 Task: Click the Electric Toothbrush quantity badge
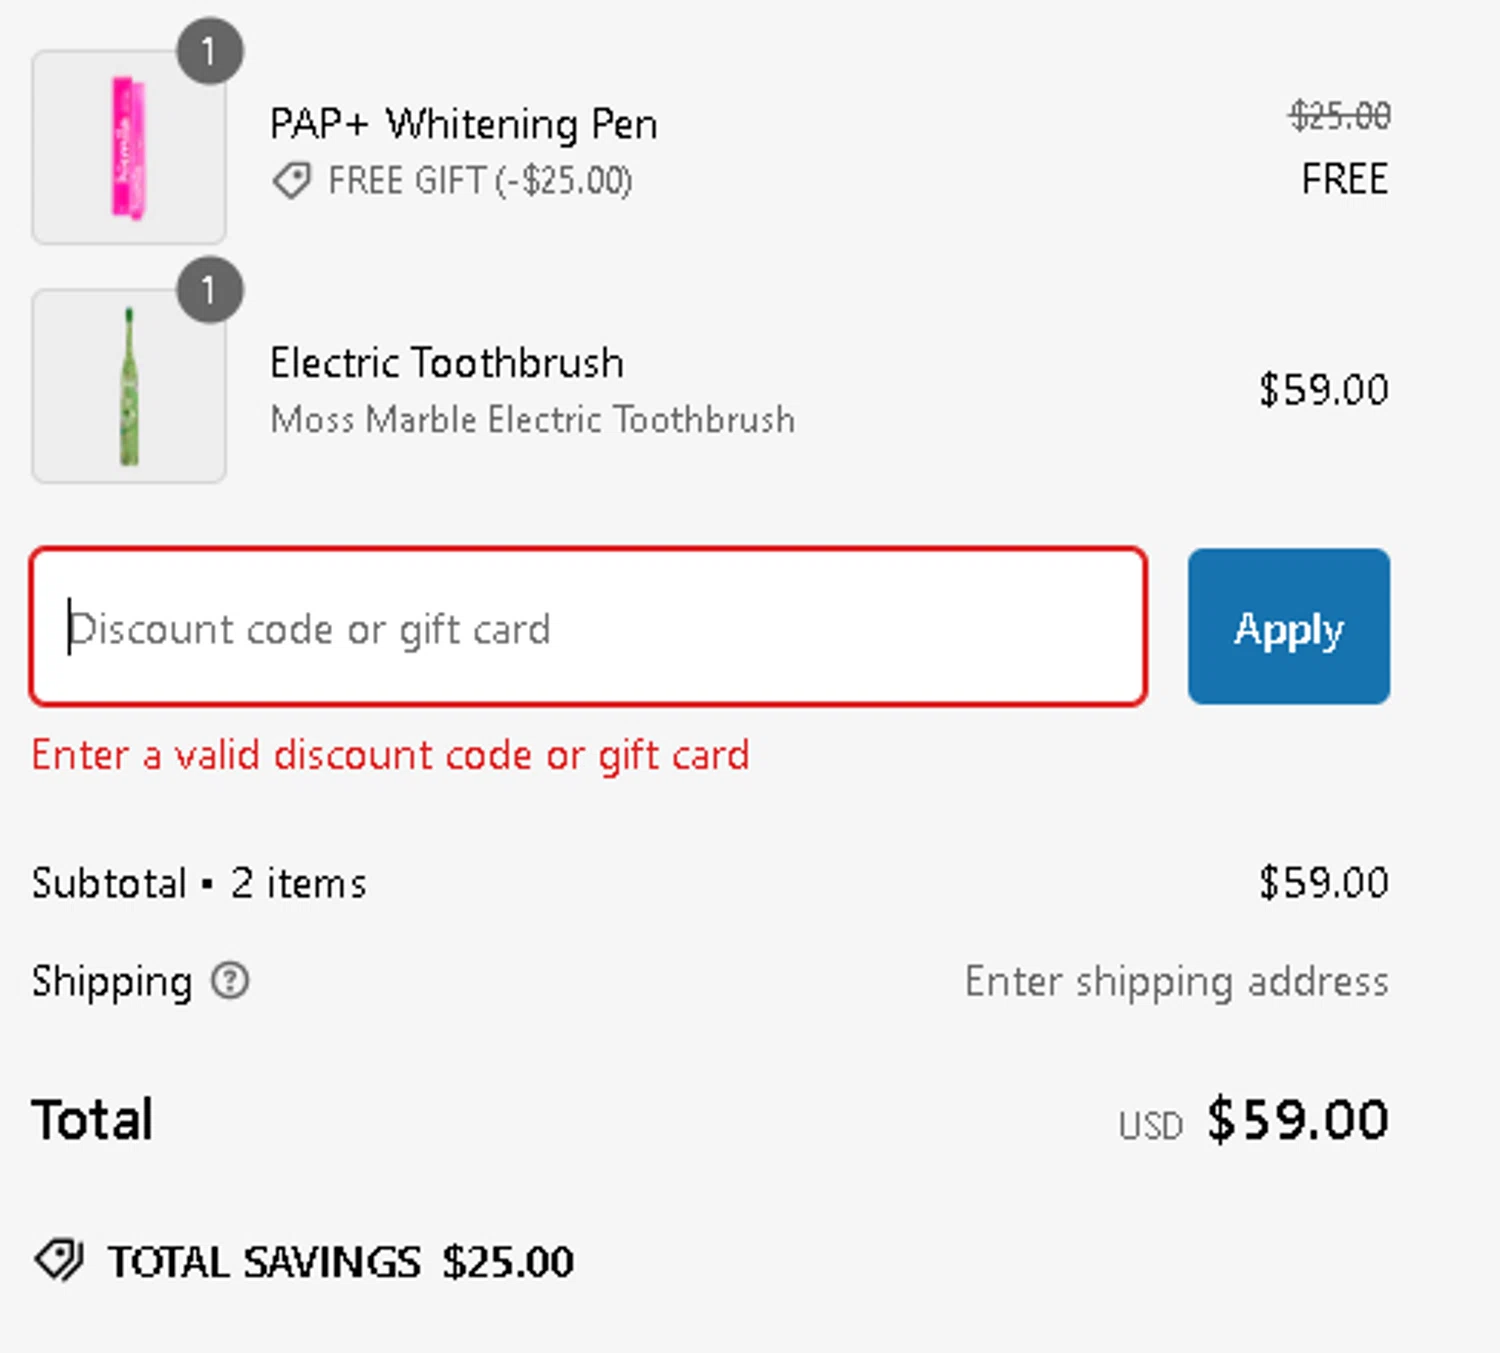pos(209,291)
